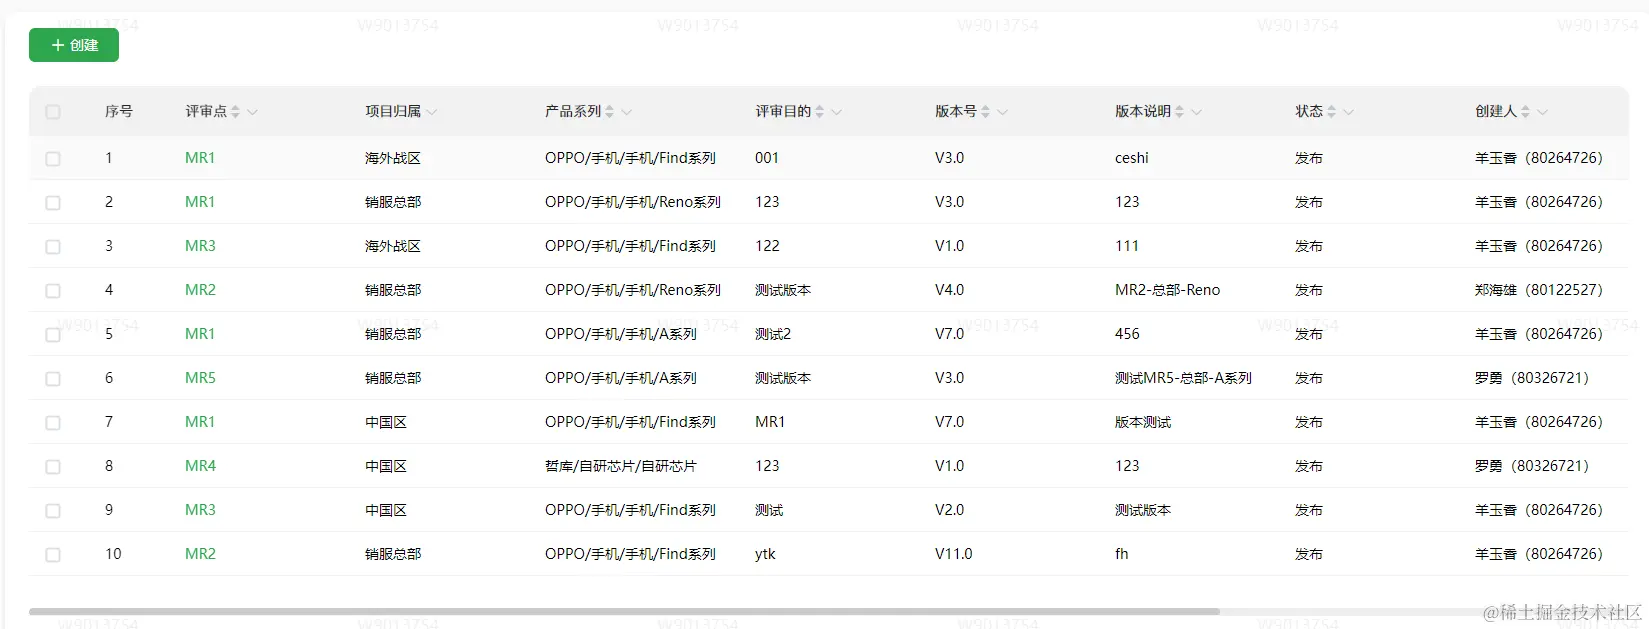Screen dimensions: 1649x629
Task: Open the MR1 link in row 2
Action: [x=200, y=202]
